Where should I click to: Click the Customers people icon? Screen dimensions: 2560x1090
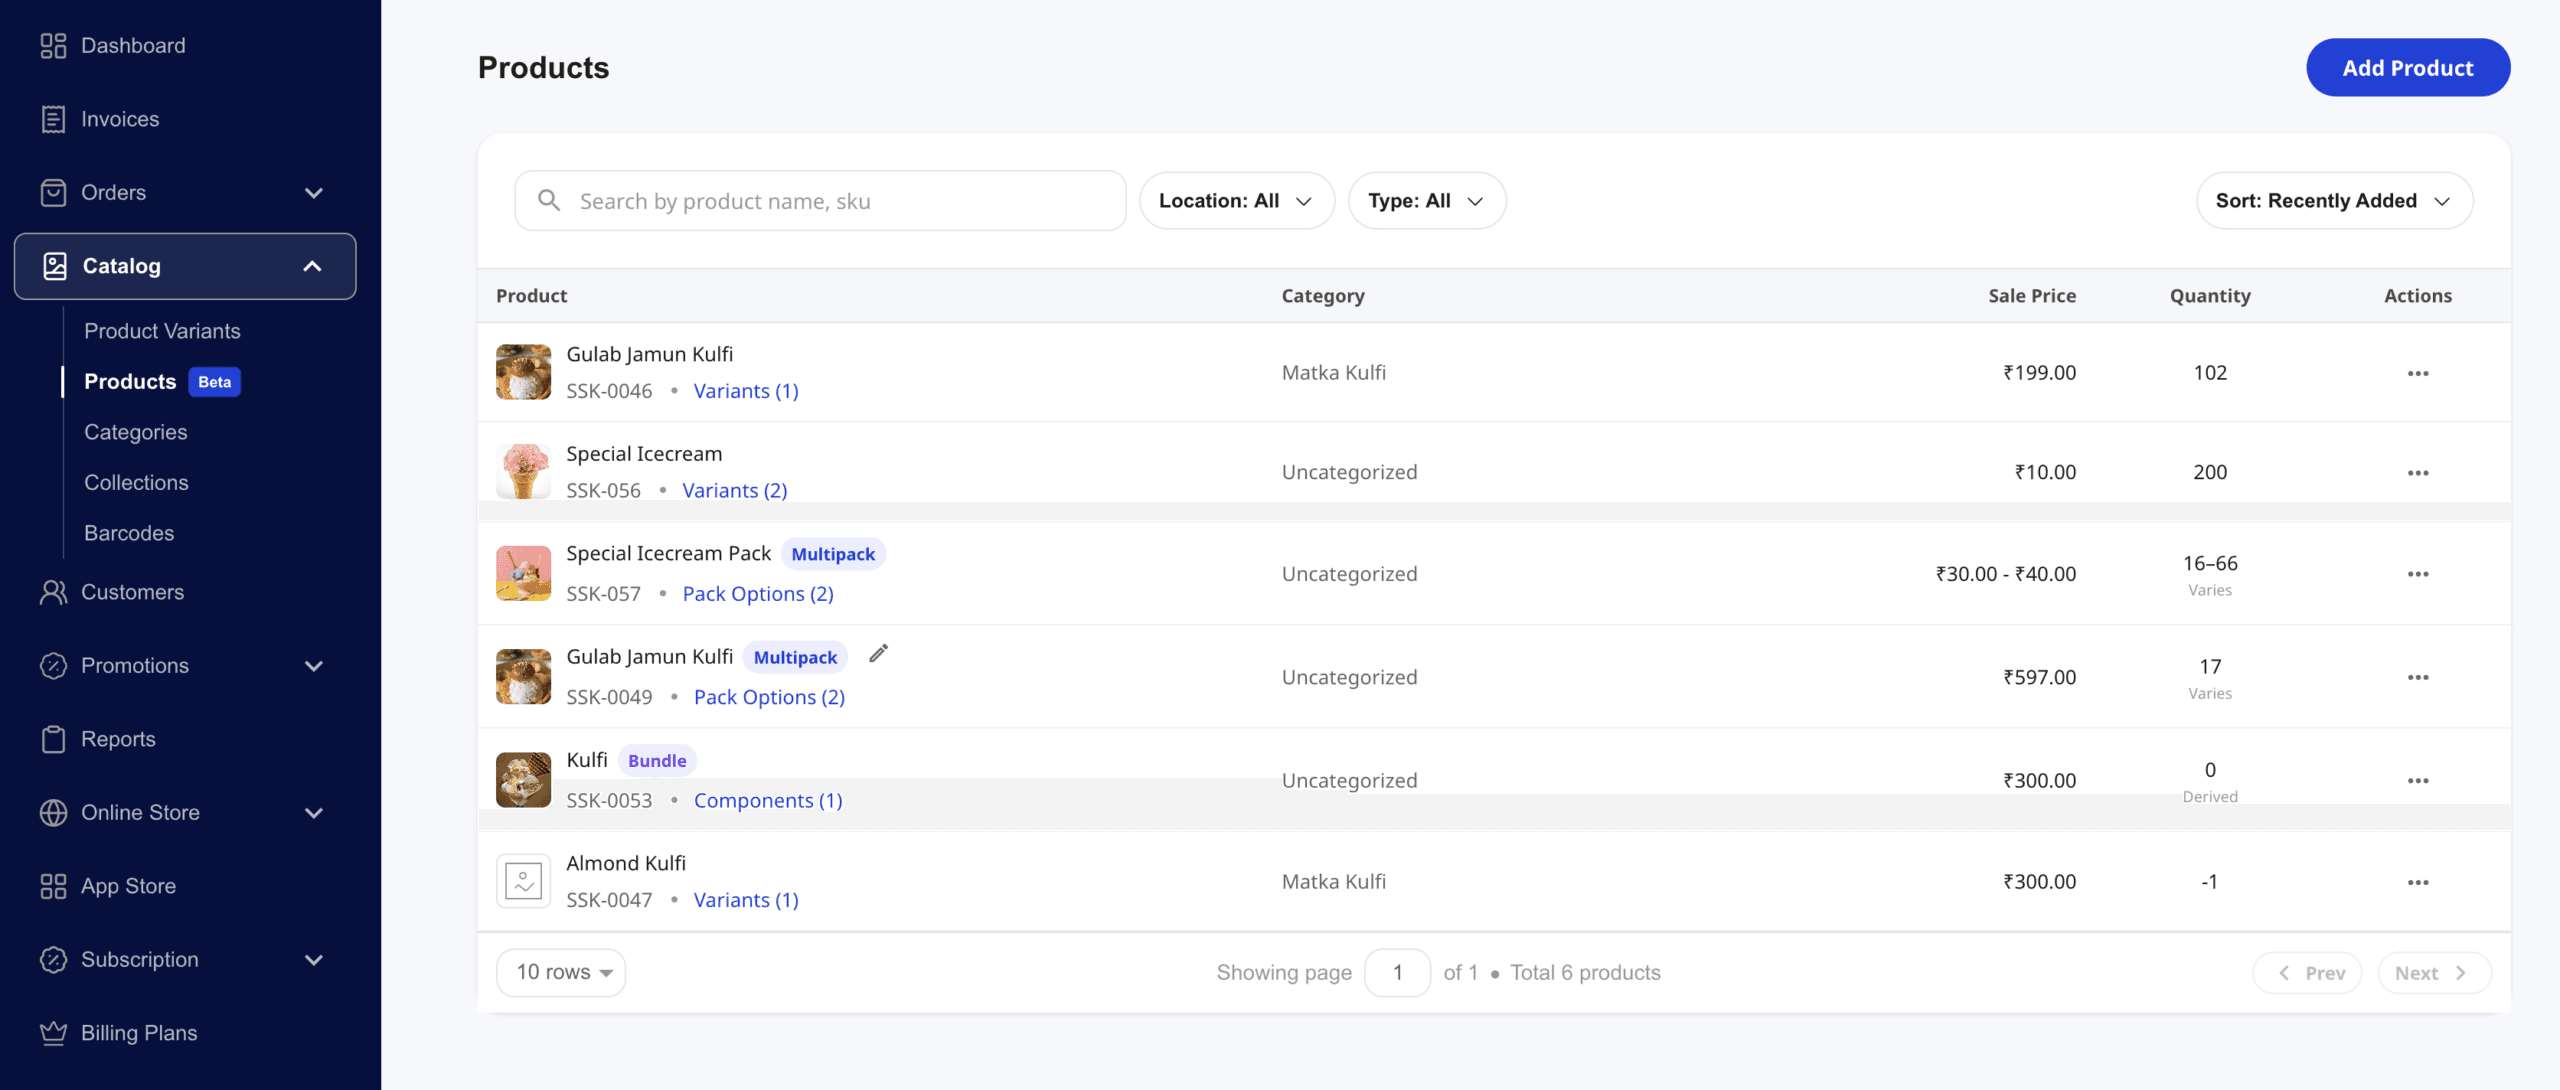(x=53, y=592)
